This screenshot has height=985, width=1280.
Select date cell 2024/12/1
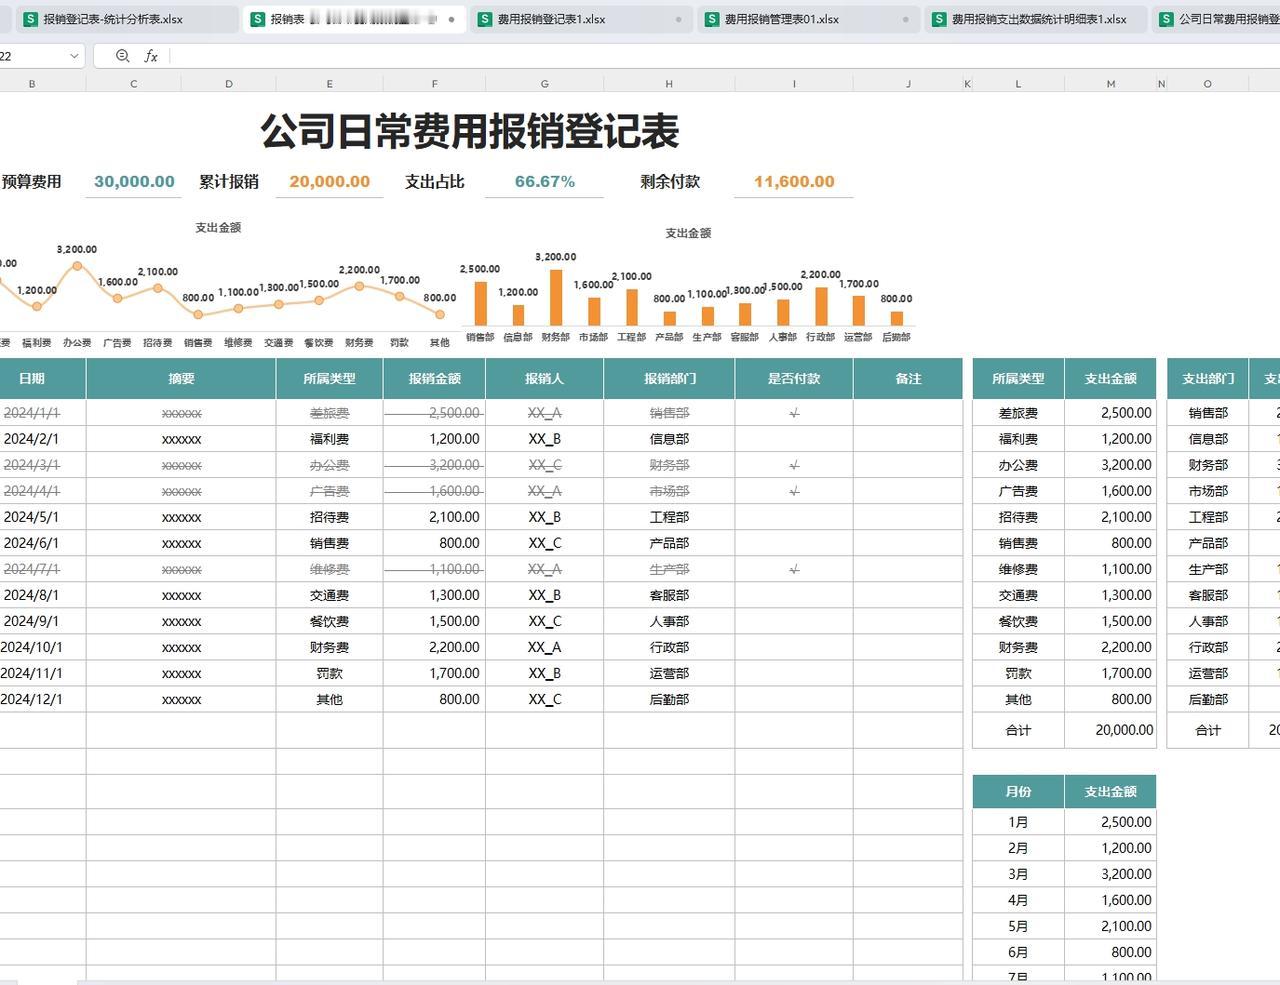point(31,700)
